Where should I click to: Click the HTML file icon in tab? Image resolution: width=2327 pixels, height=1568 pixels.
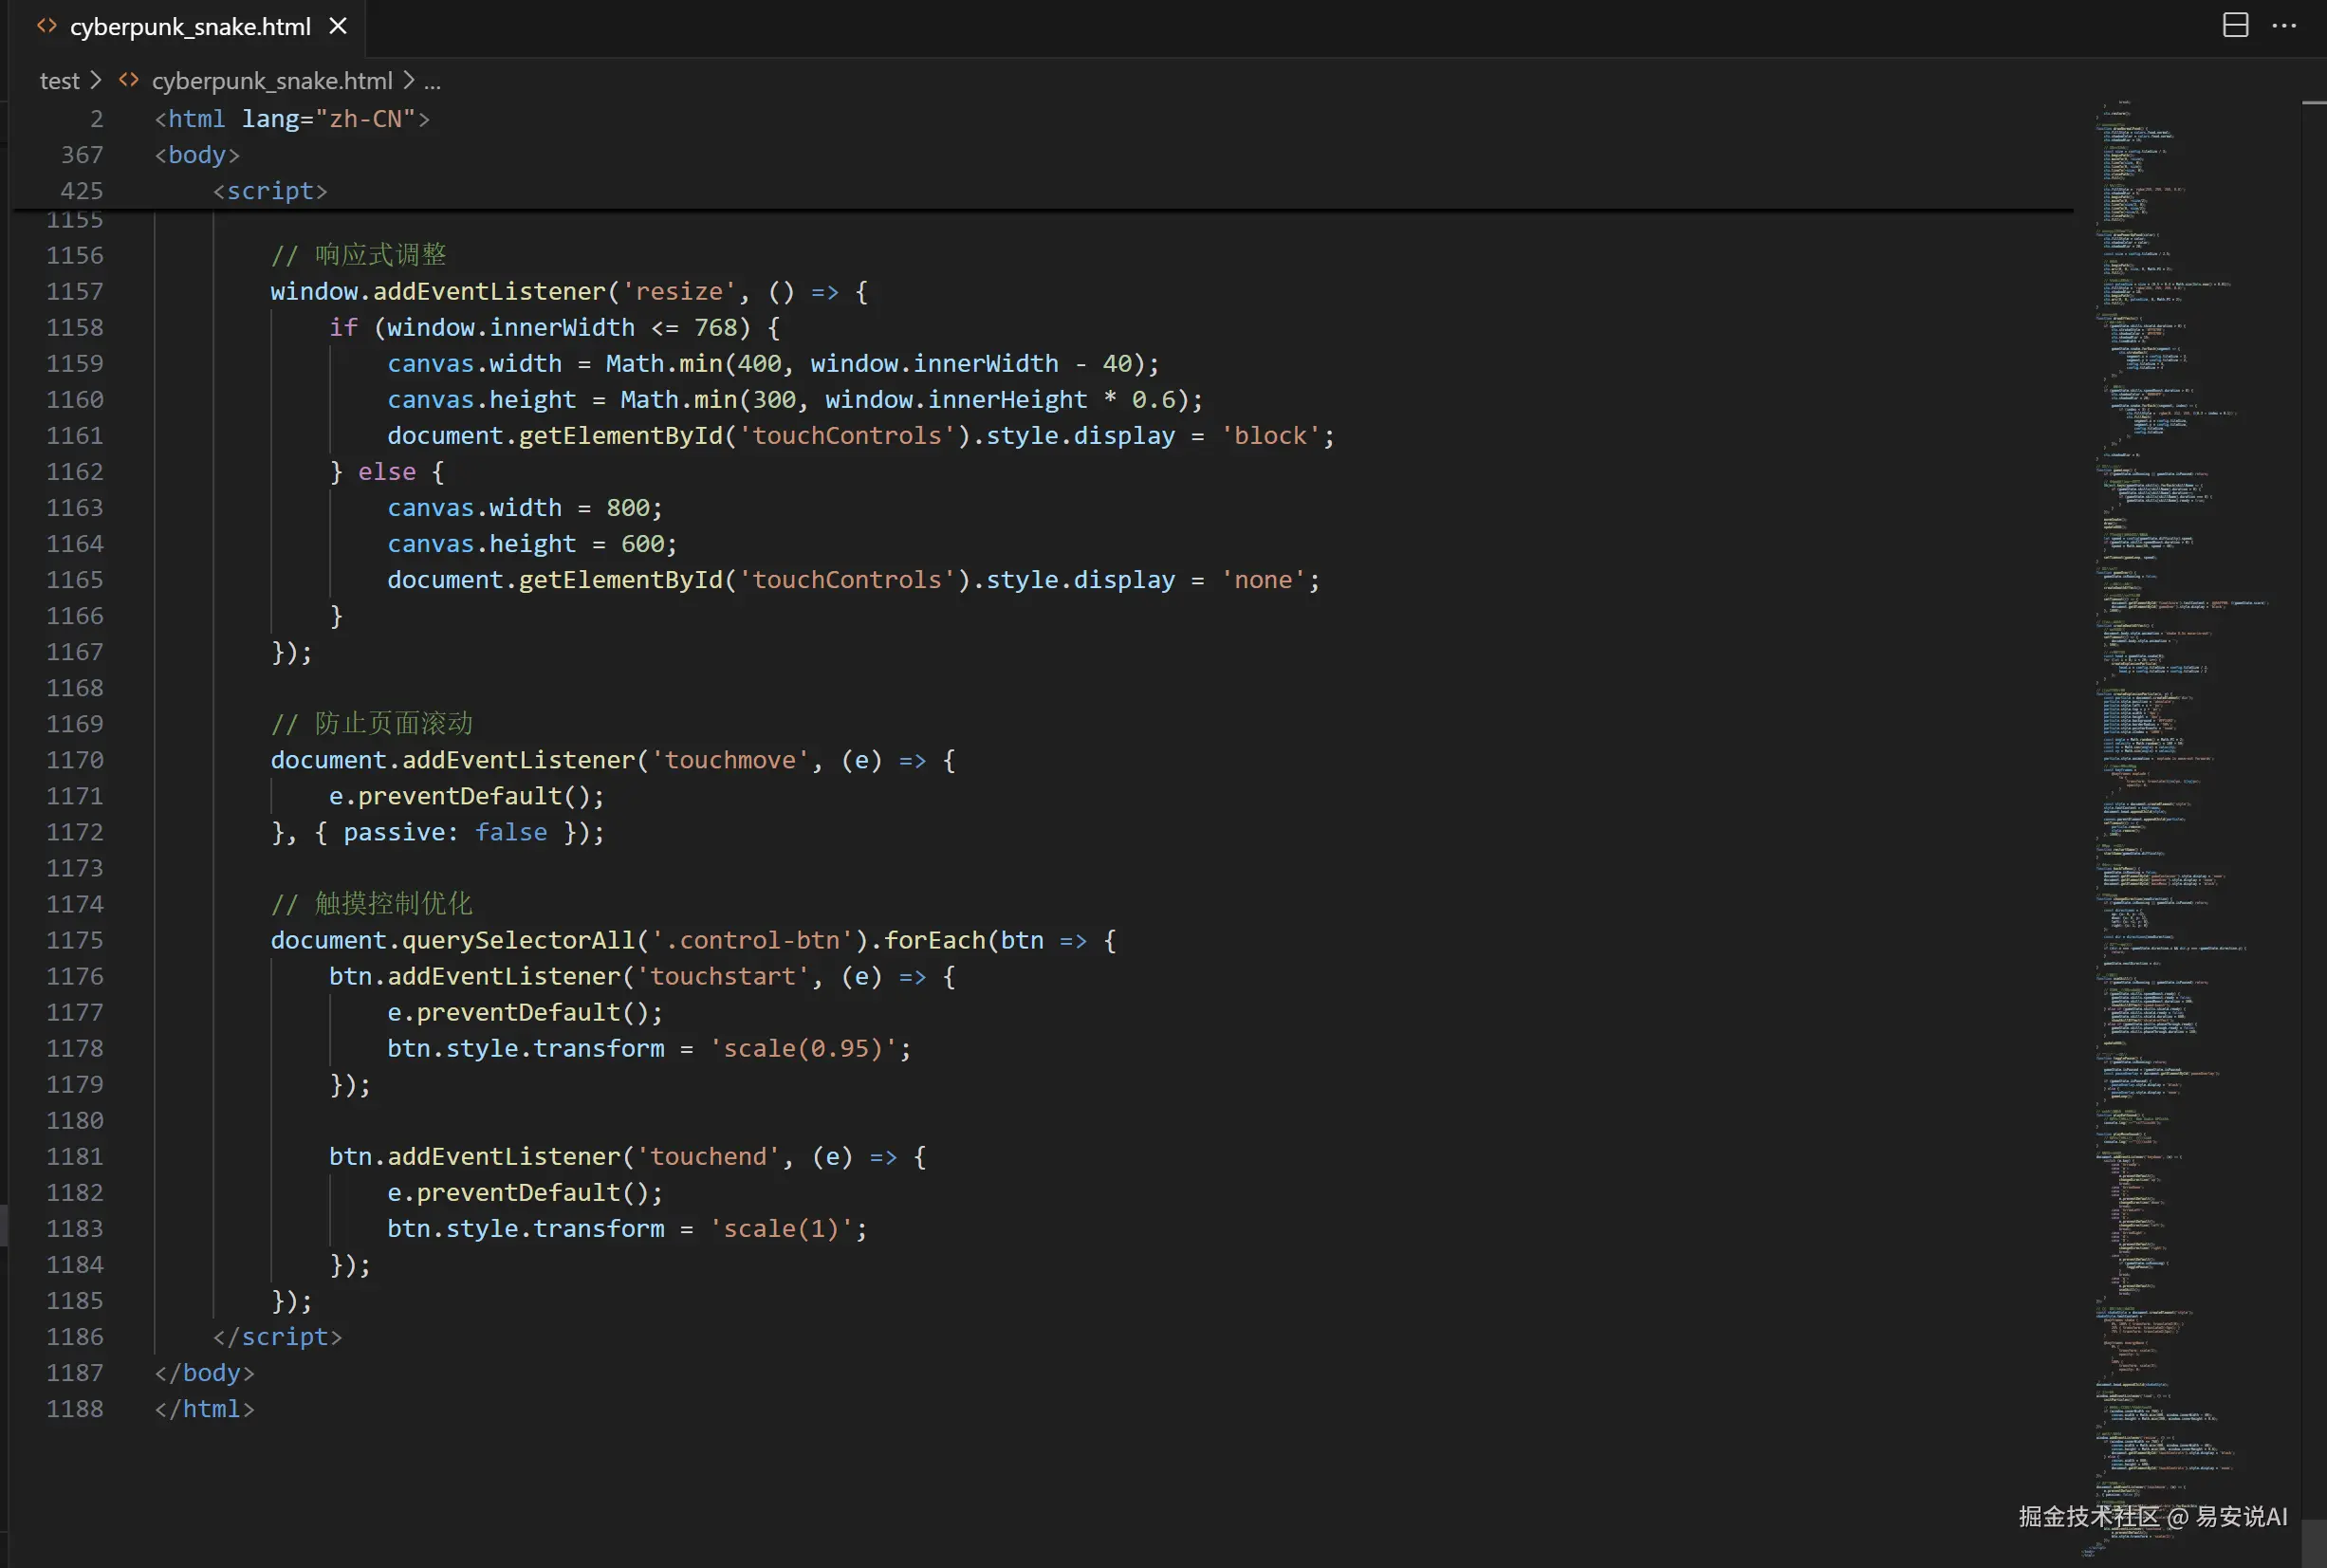47,27
